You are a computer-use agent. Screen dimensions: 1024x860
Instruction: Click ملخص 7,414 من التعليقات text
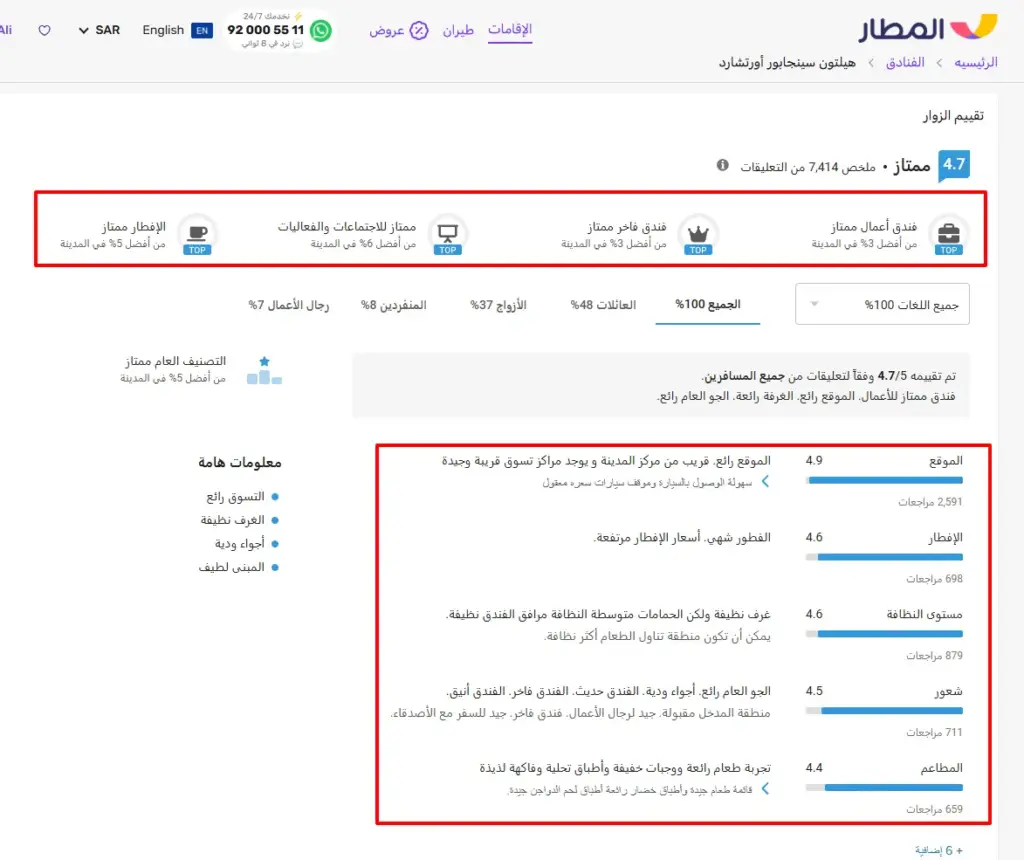[807, 167]
